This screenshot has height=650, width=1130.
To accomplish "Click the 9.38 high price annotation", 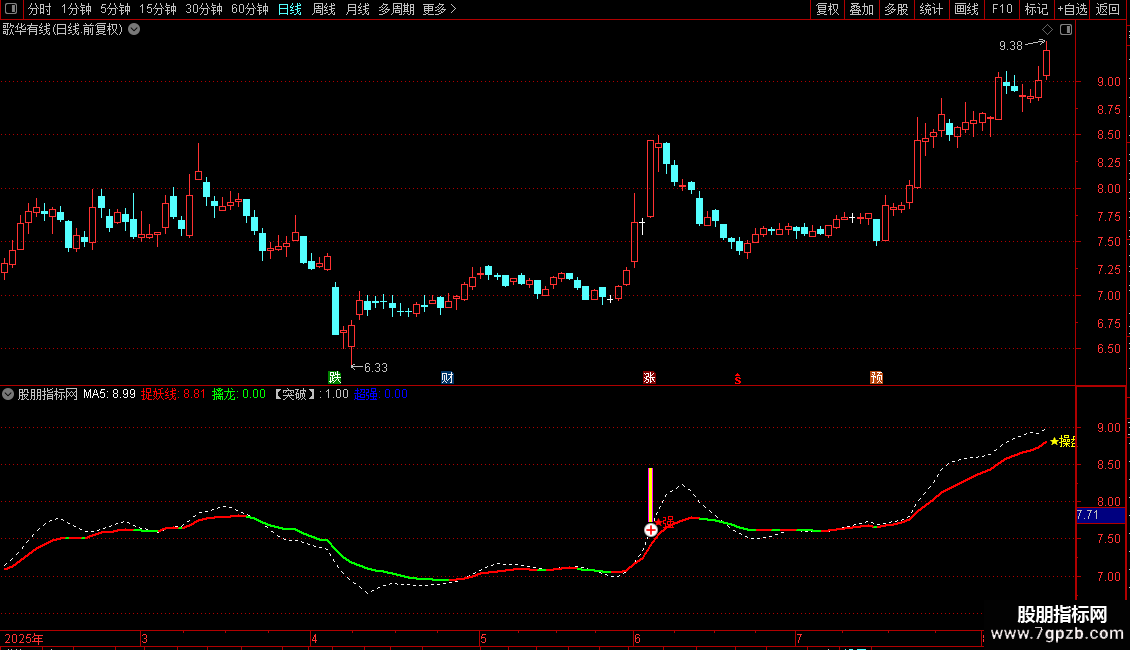I will tap(1010, 45).
